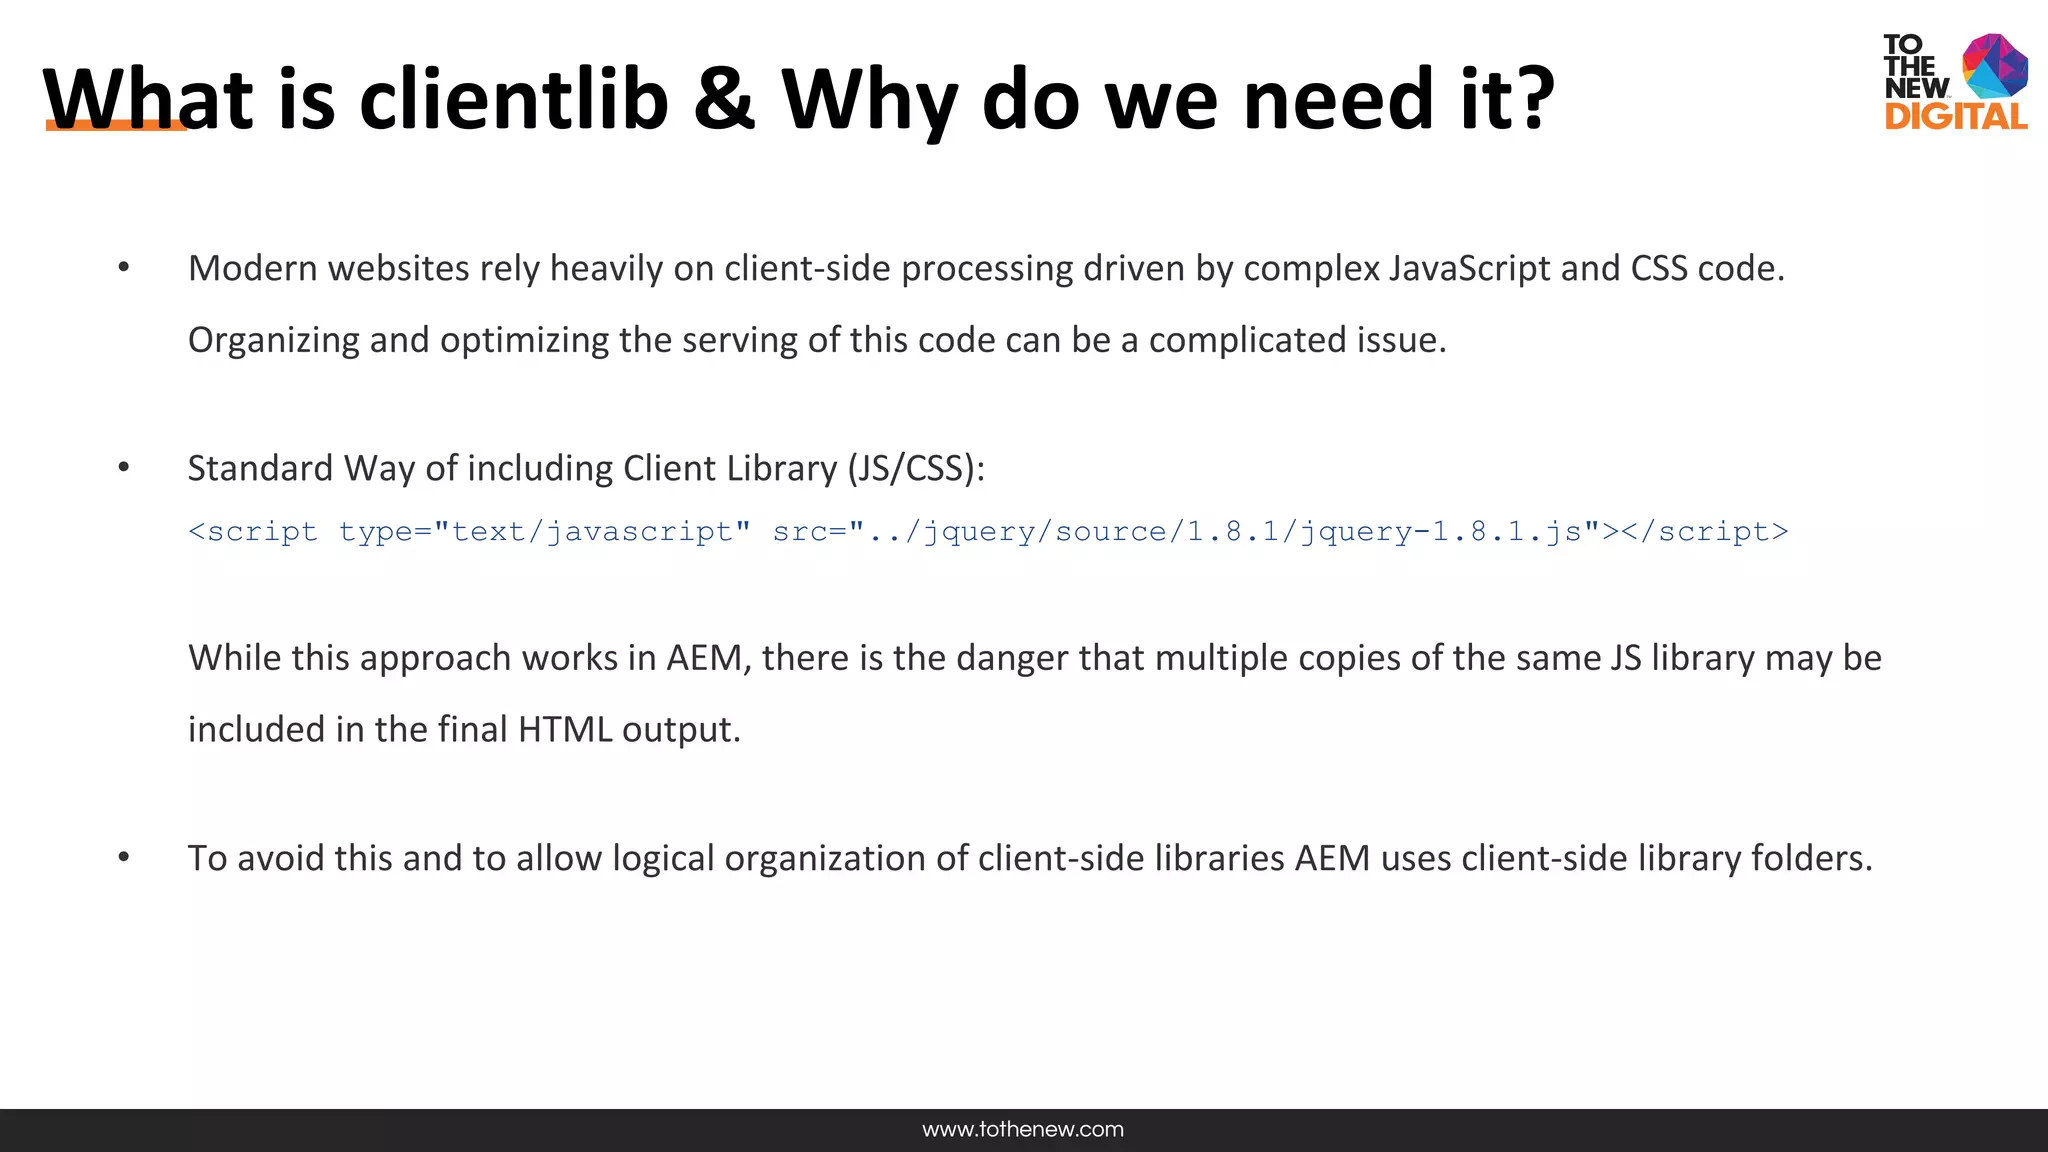Click the line 'While this approach works in AEM'
Screen dimensions: 2048x1152
click(x=1035, y=658)
